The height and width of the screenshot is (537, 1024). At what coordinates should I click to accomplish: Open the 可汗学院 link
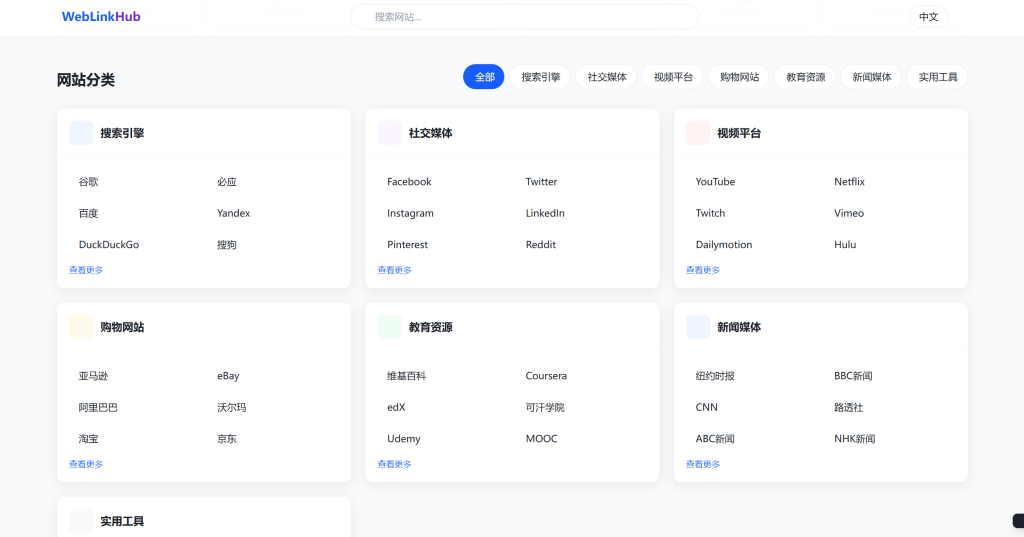coord(545,407)
